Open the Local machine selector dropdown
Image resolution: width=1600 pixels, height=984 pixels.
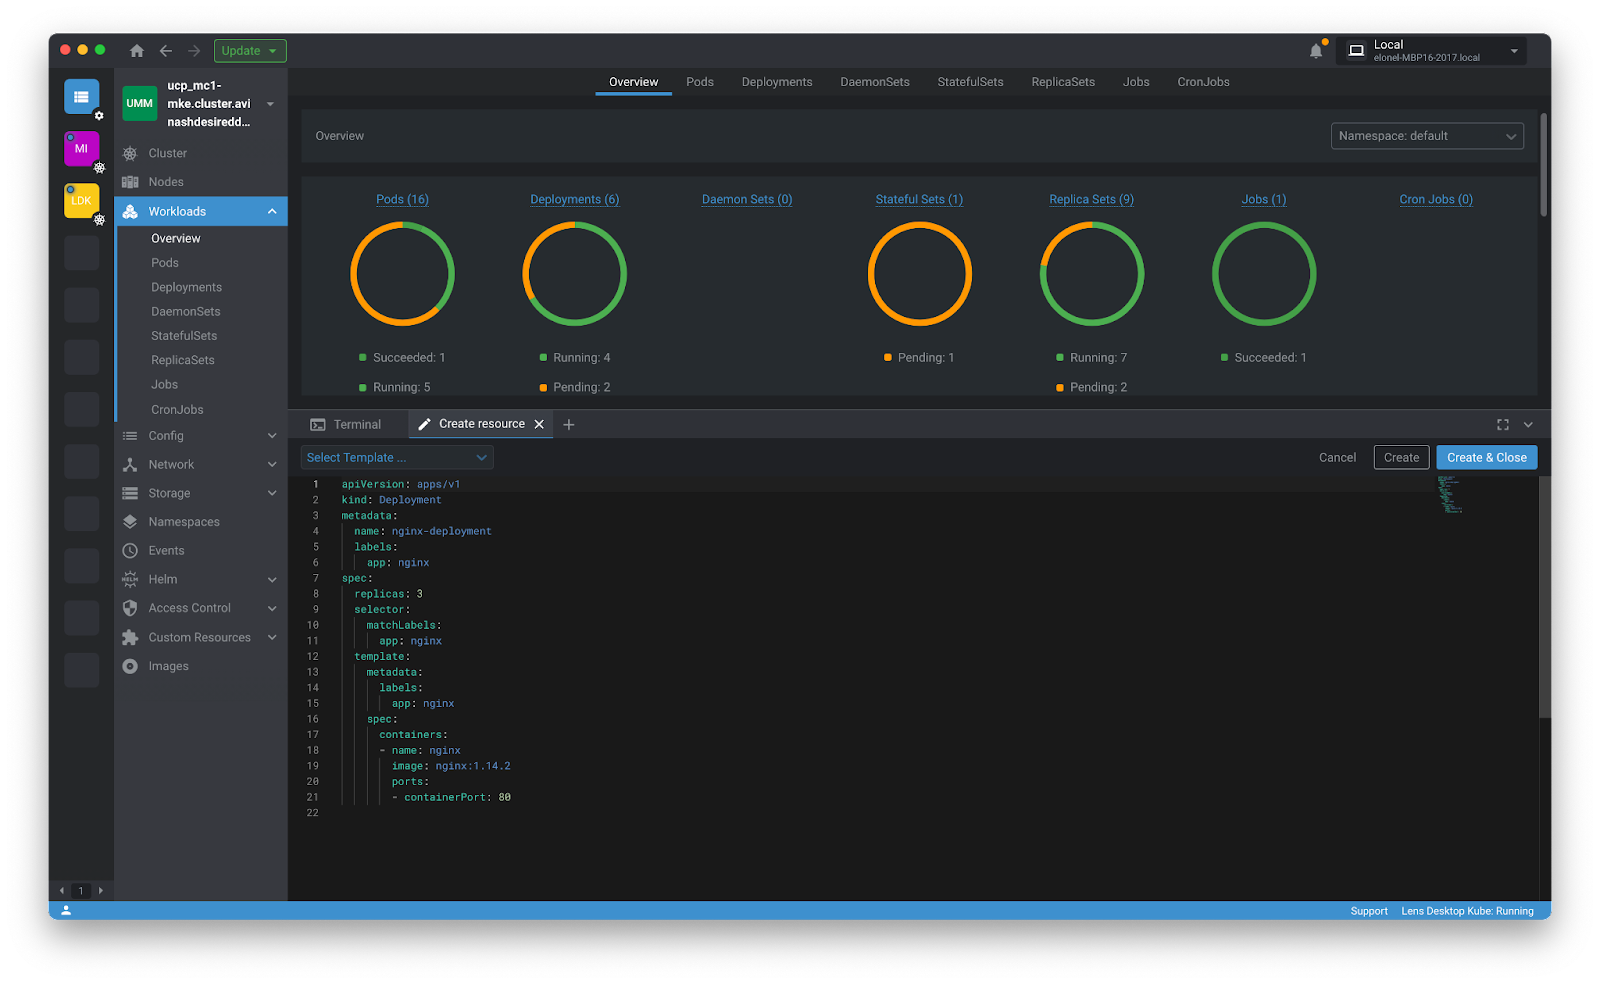(1431, 51)
